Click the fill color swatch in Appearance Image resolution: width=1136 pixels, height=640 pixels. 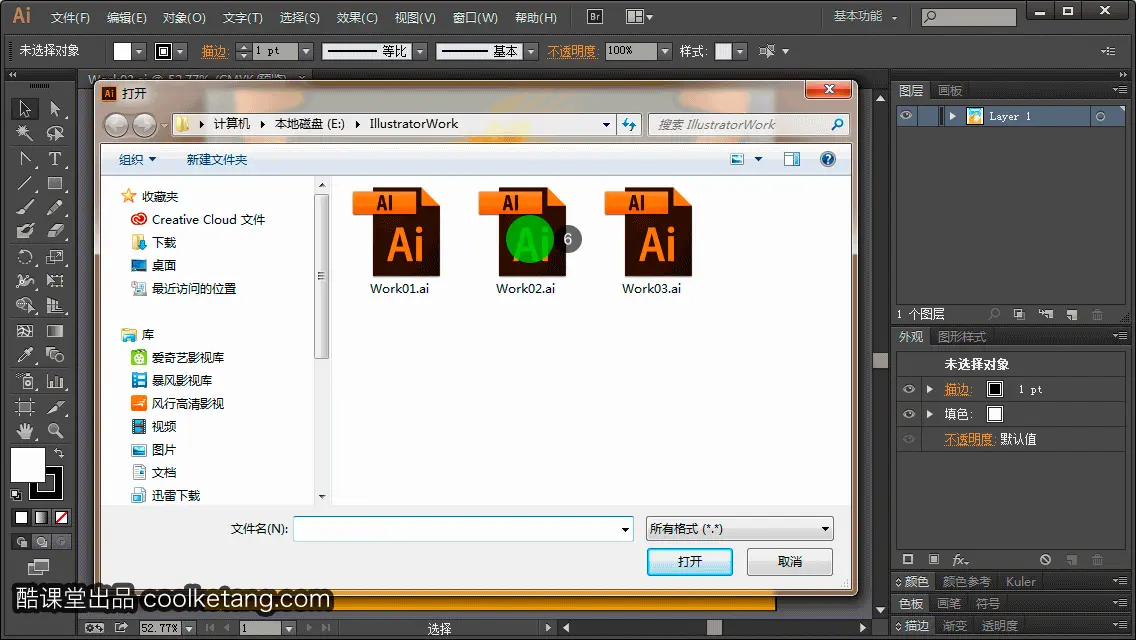tap(995, 414)
